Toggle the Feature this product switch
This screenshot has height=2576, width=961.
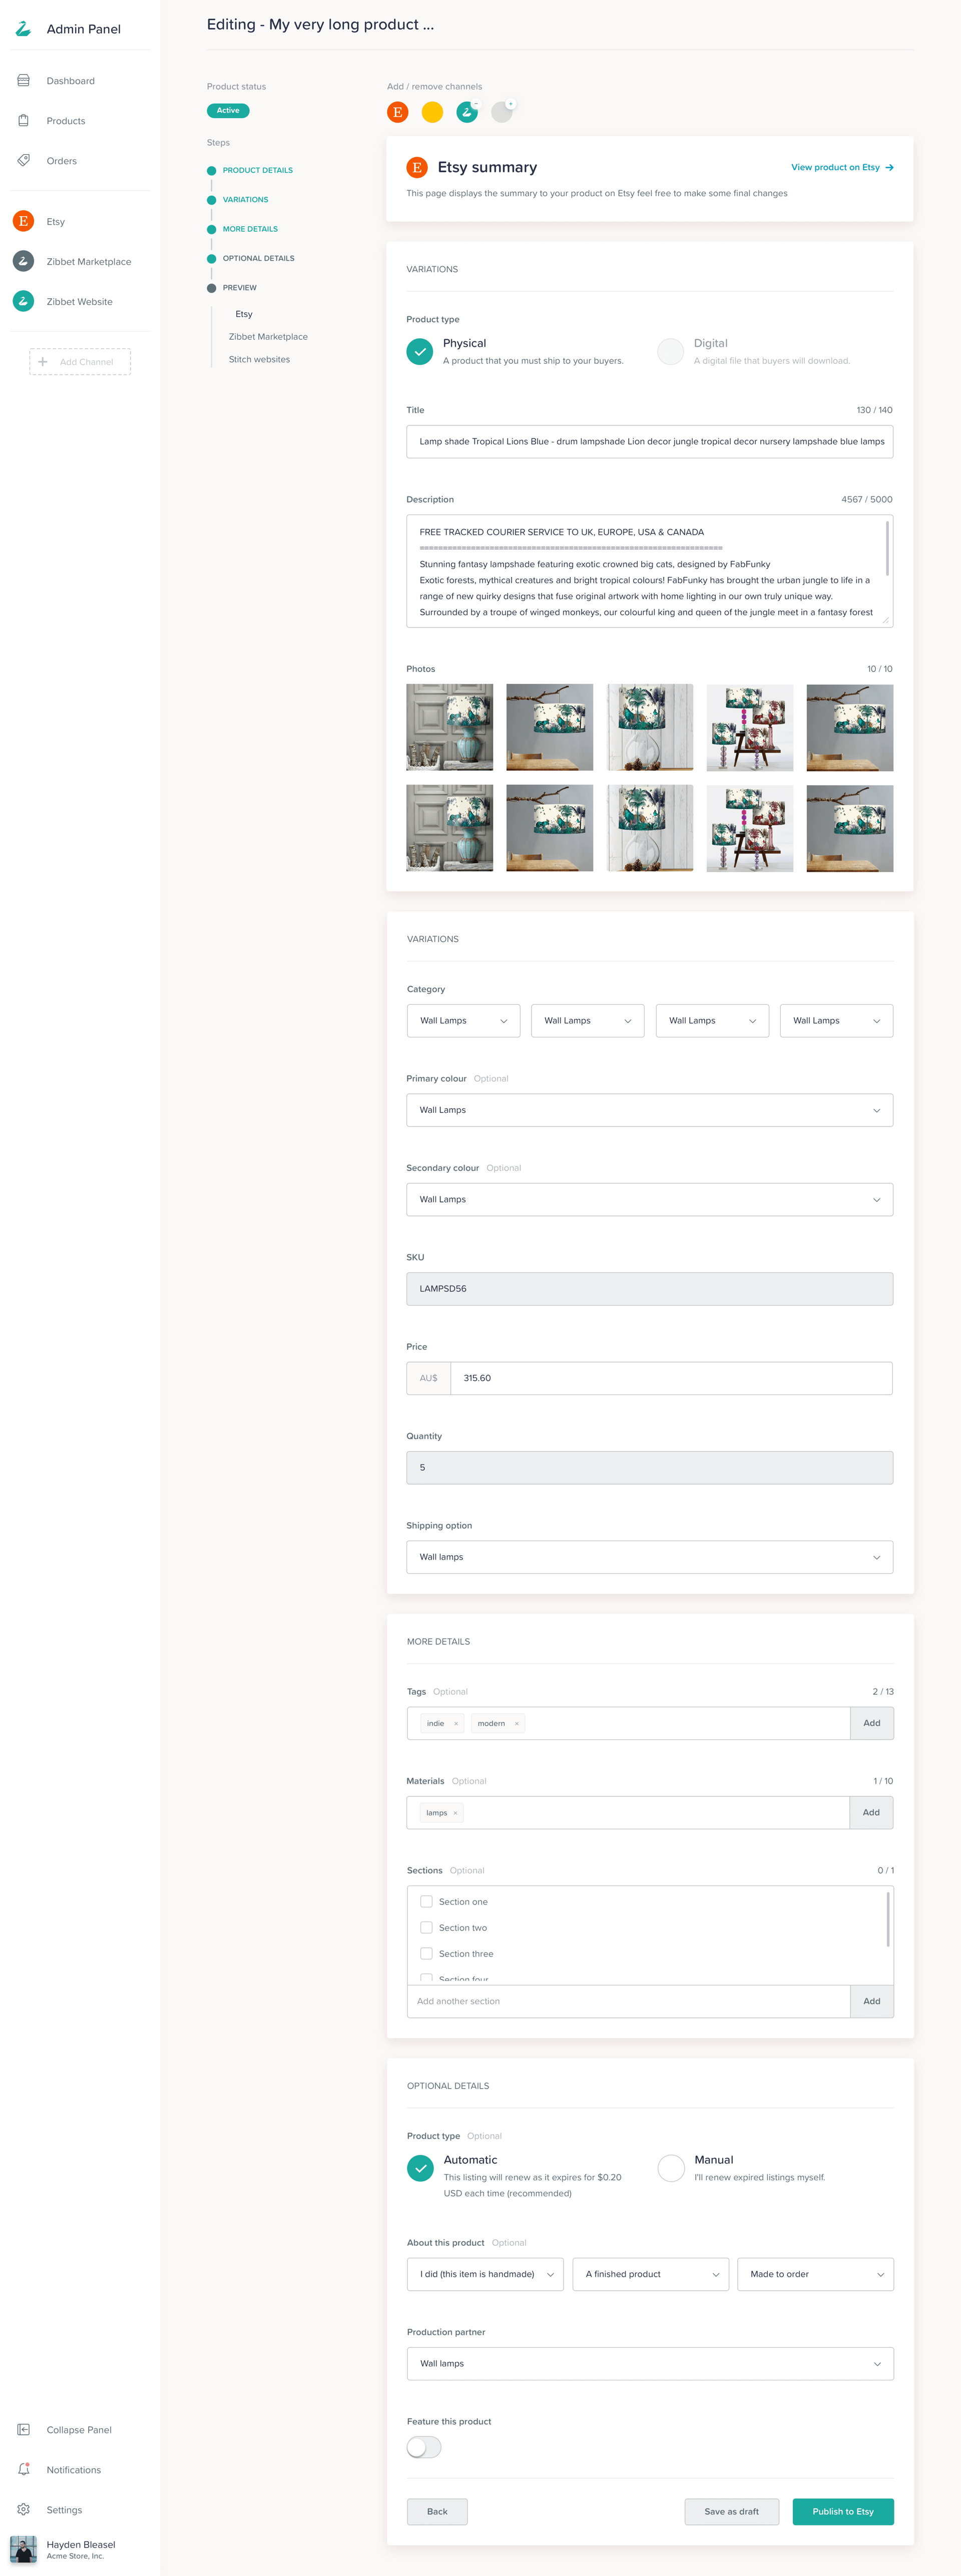(424, 2446)
